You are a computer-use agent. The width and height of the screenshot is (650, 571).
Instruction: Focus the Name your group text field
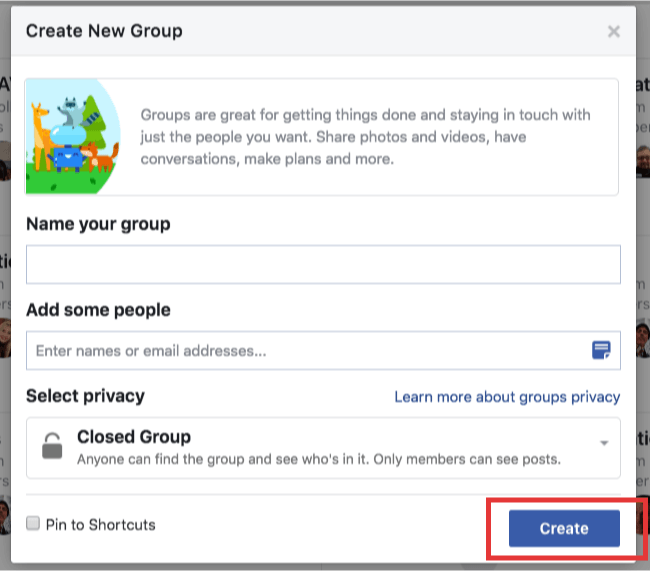tap(323, 265)
